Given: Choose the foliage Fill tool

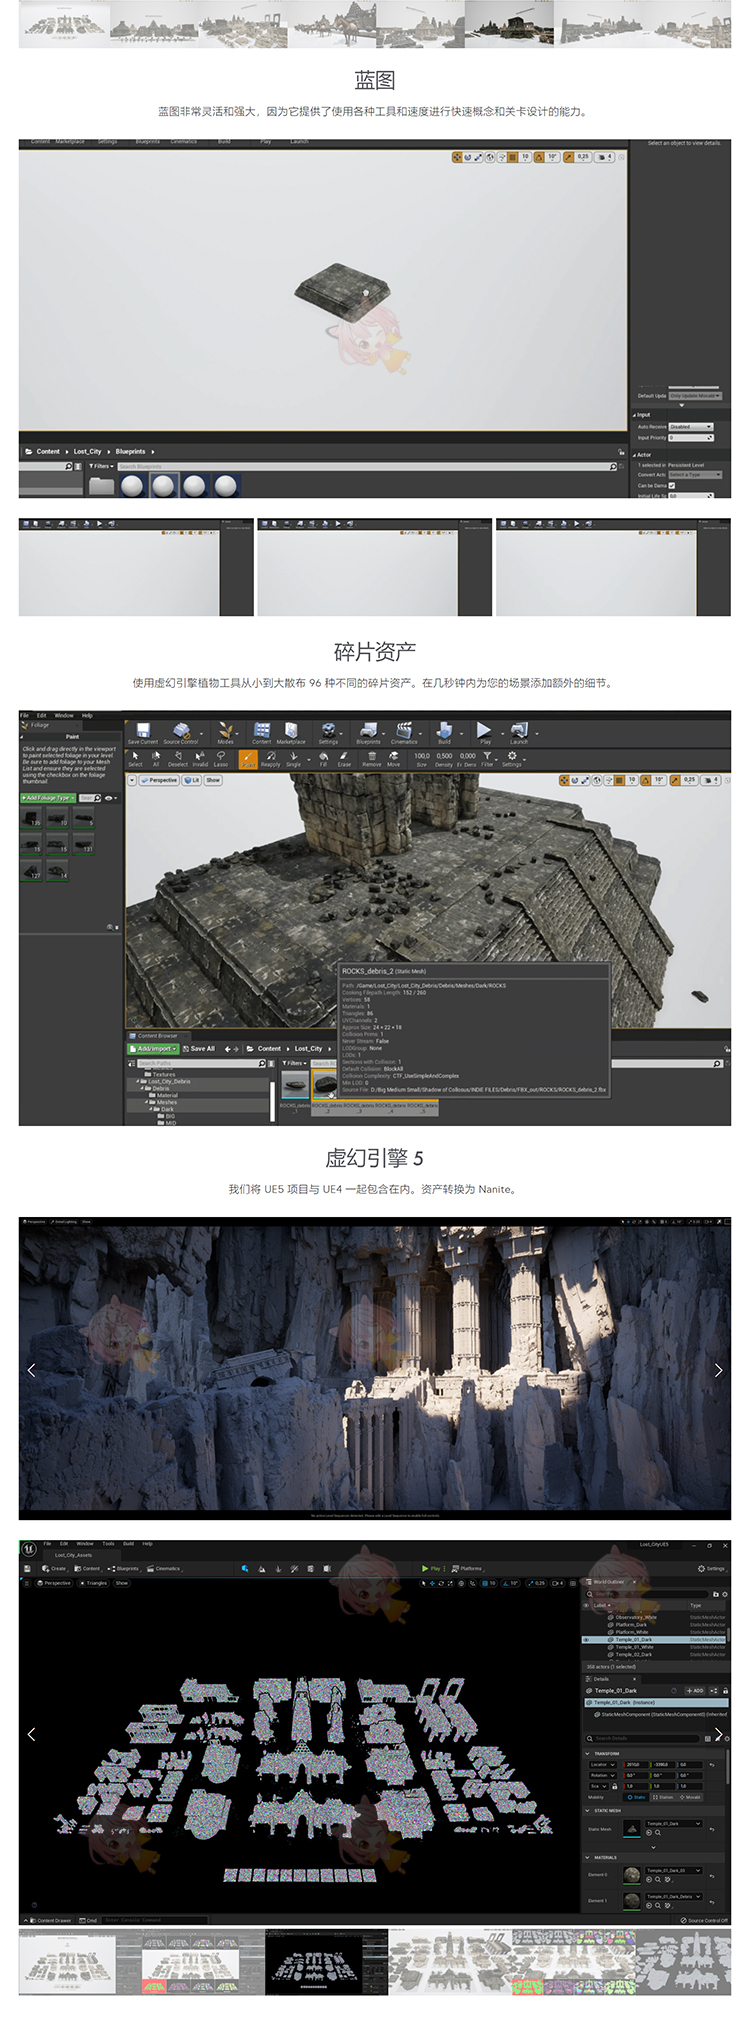Looking at the screenshot, I should click(323, 759).
